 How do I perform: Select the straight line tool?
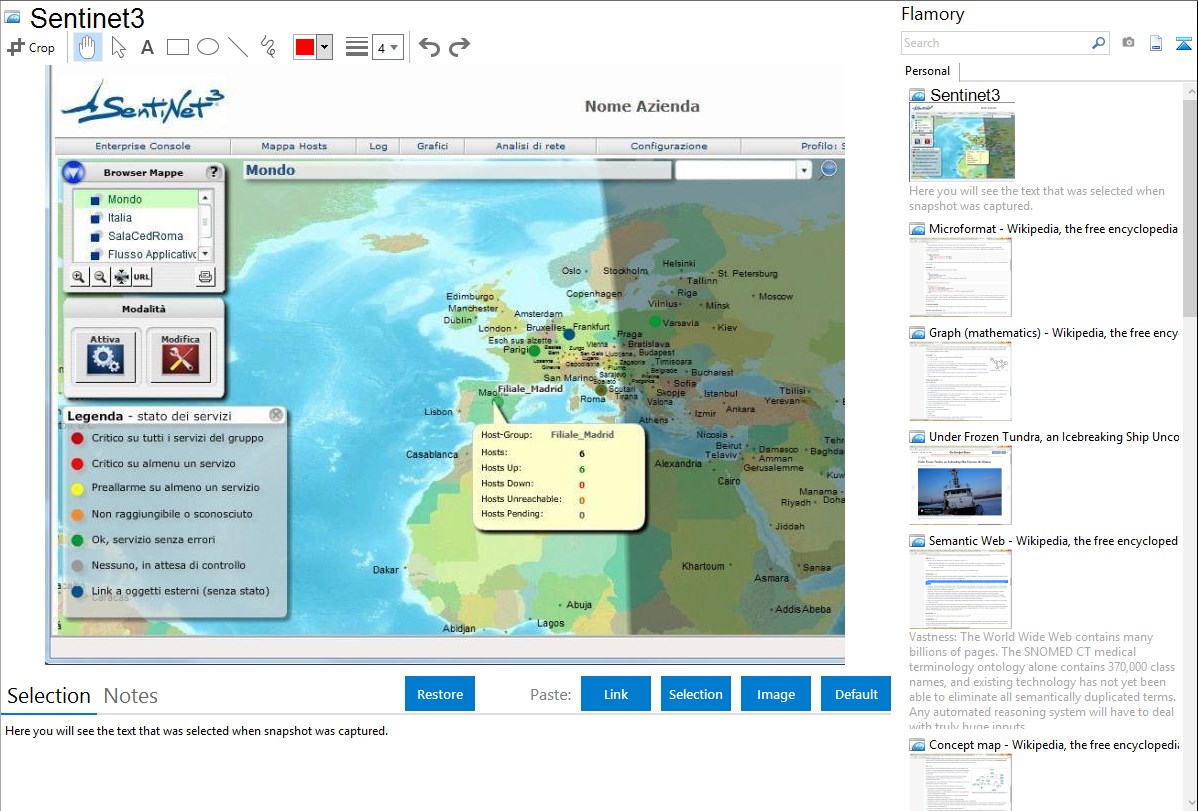click(238, 47)
